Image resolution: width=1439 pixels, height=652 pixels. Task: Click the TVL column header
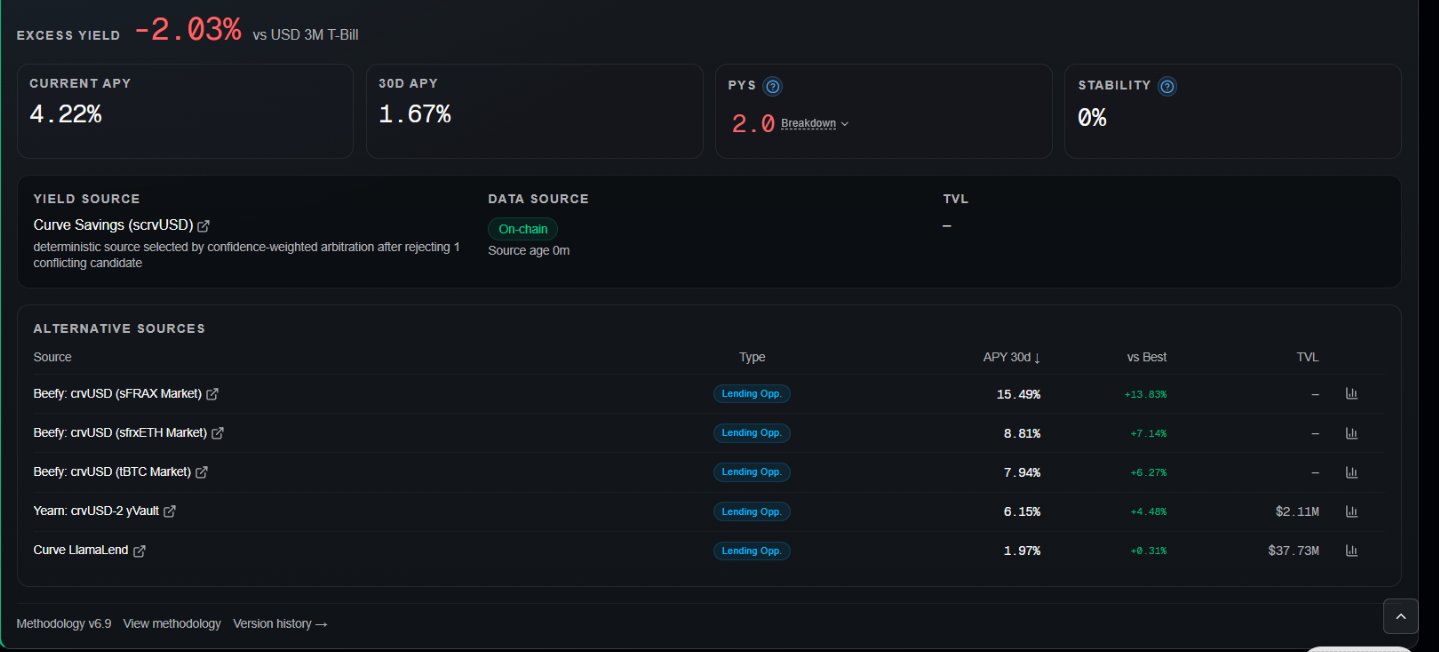tap(1307, 357)
